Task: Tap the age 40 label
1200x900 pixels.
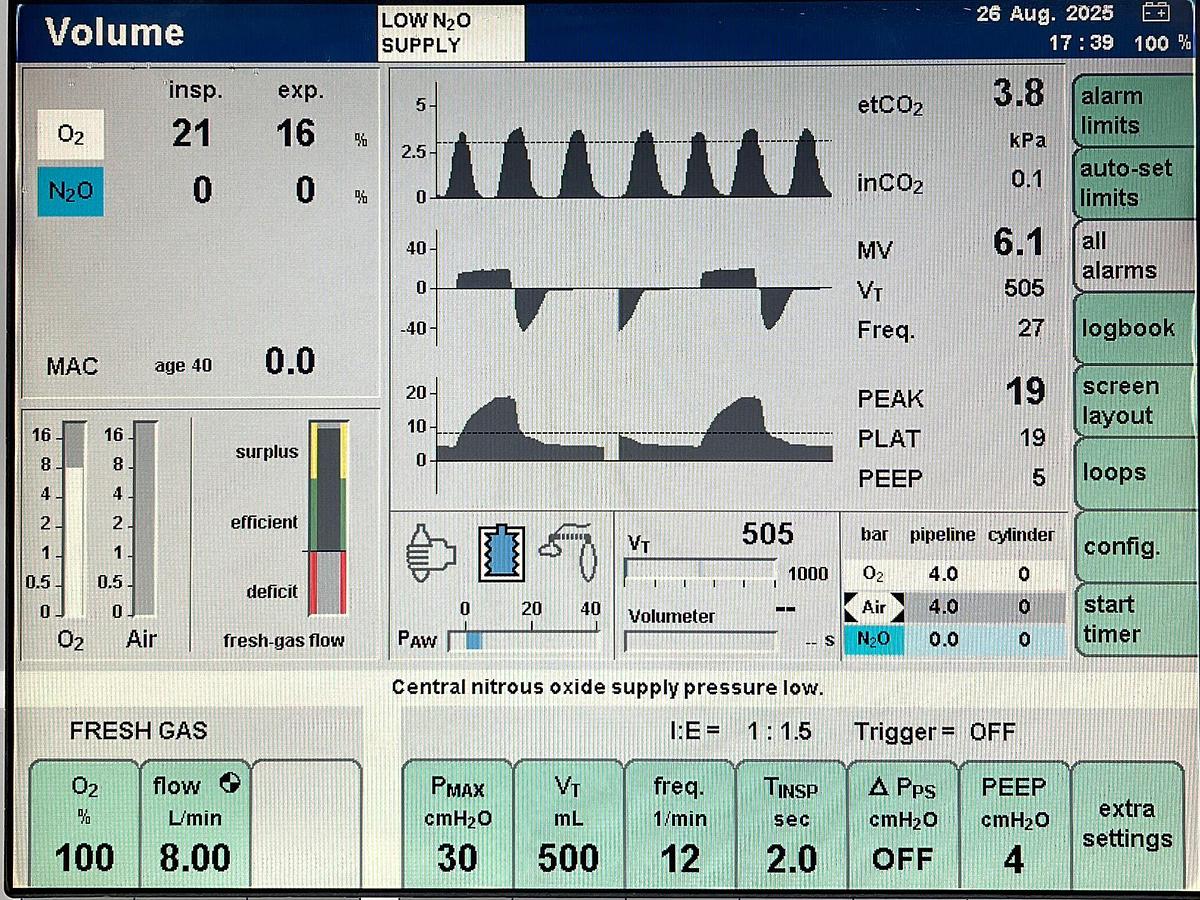Action: (183, 366)
